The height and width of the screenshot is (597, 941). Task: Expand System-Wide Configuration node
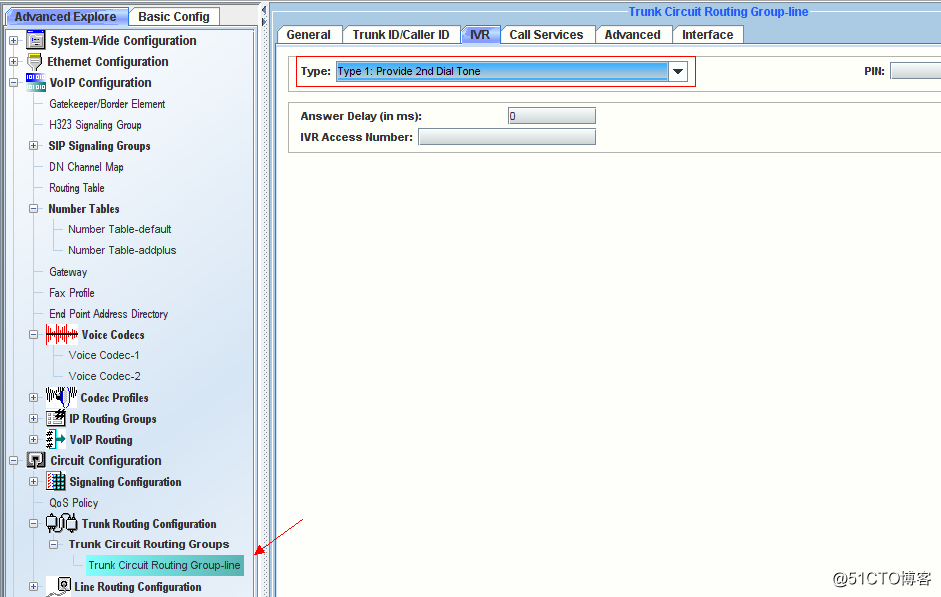(x=14, y=41)
